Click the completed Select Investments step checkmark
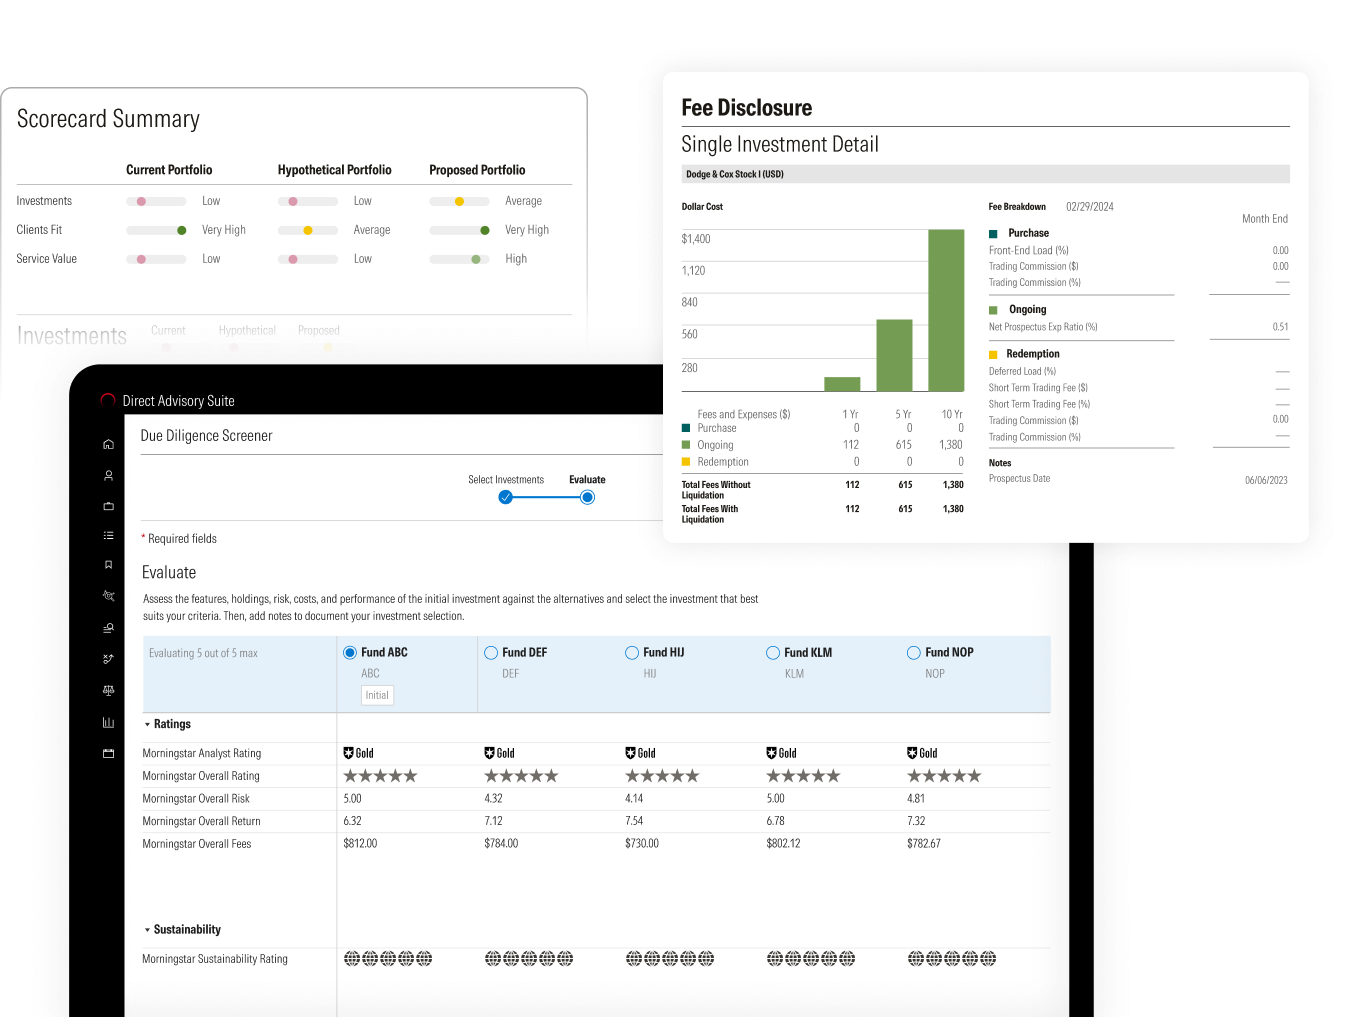 point(506,497)
